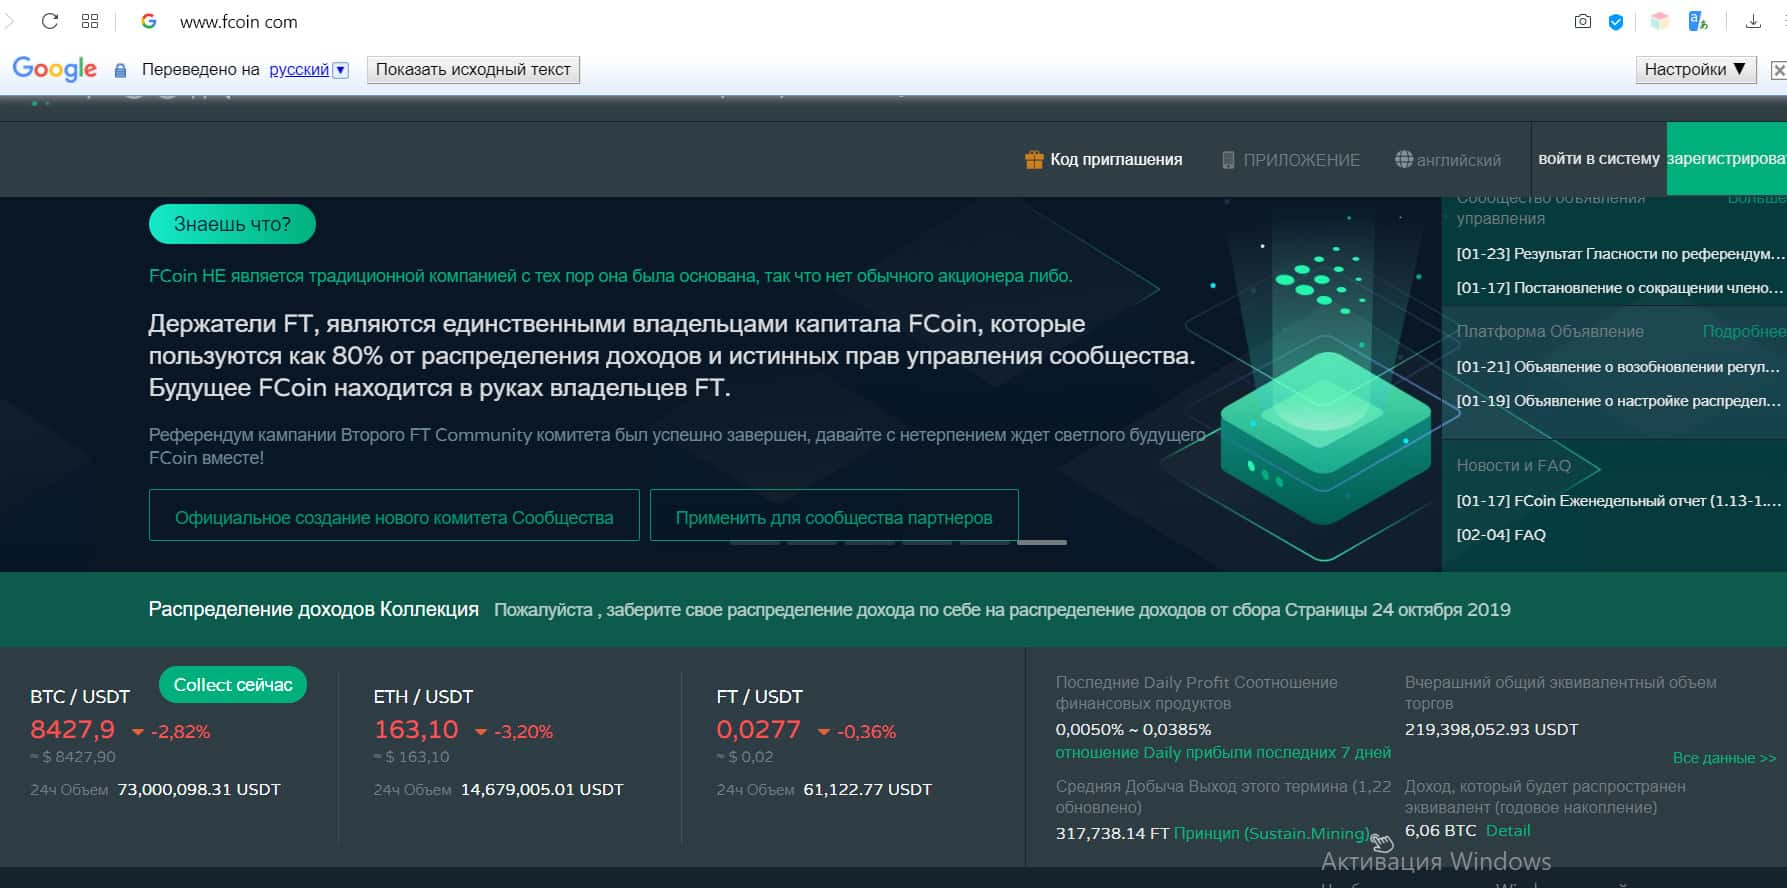Take a screenshot with the camera icon

(1582, 21)
